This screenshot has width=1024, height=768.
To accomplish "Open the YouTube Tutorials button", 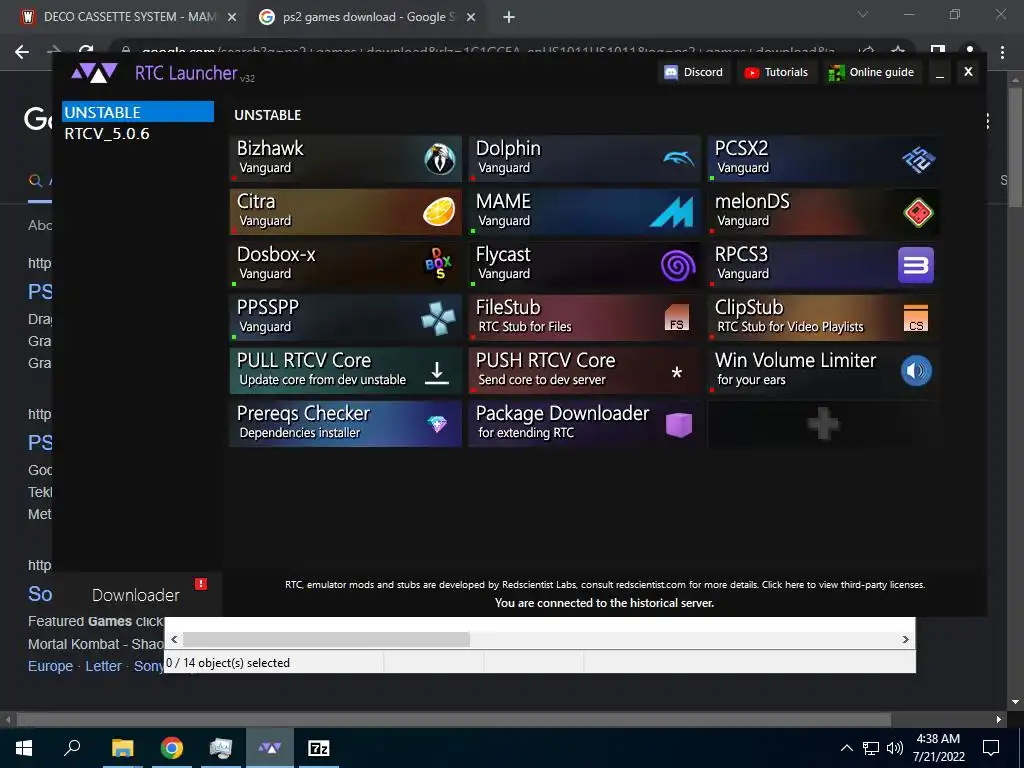I will click(x=776, y=72).
